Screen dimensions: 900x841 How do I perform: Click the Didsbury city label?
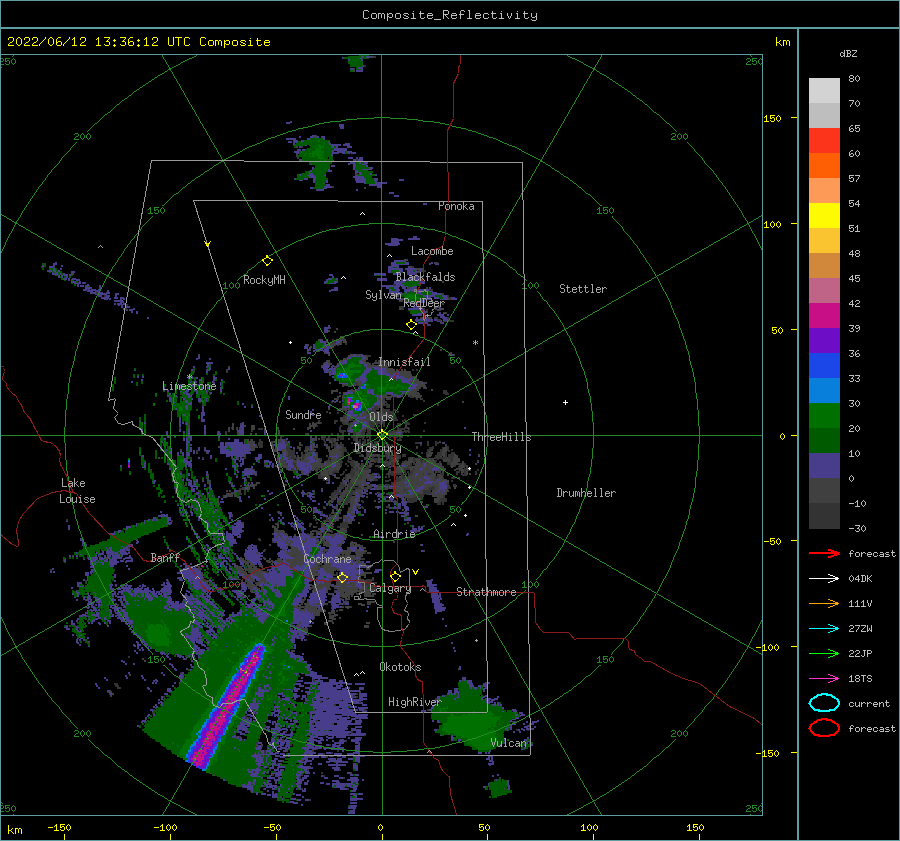377,448
